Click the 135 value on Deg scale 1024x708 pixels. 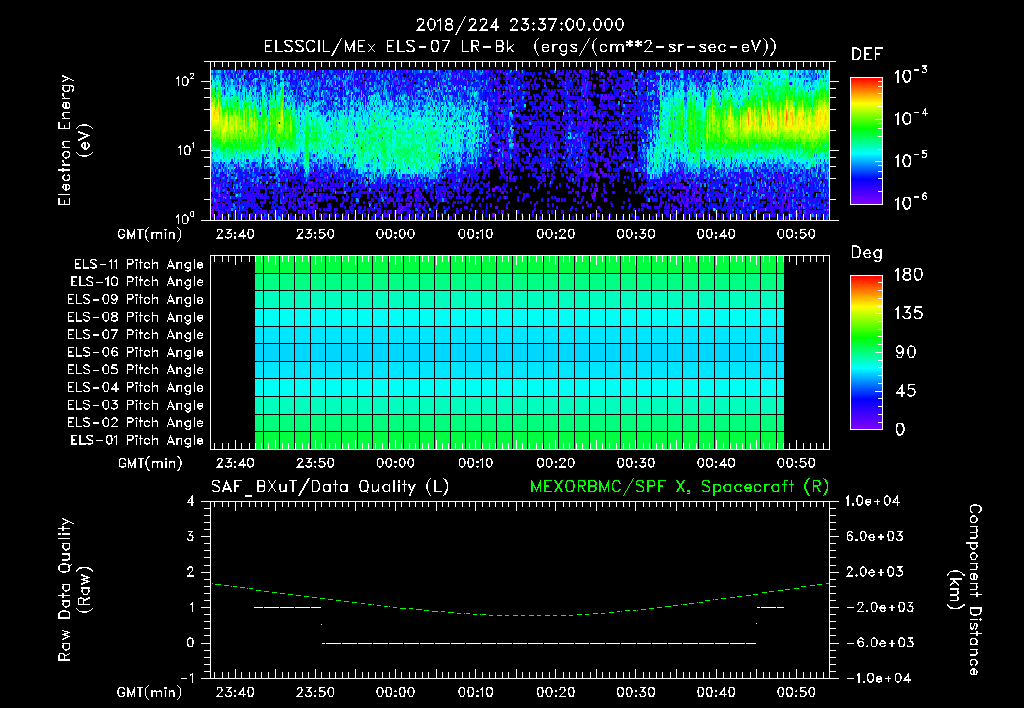pyautogui.click(x=908, y=313)
